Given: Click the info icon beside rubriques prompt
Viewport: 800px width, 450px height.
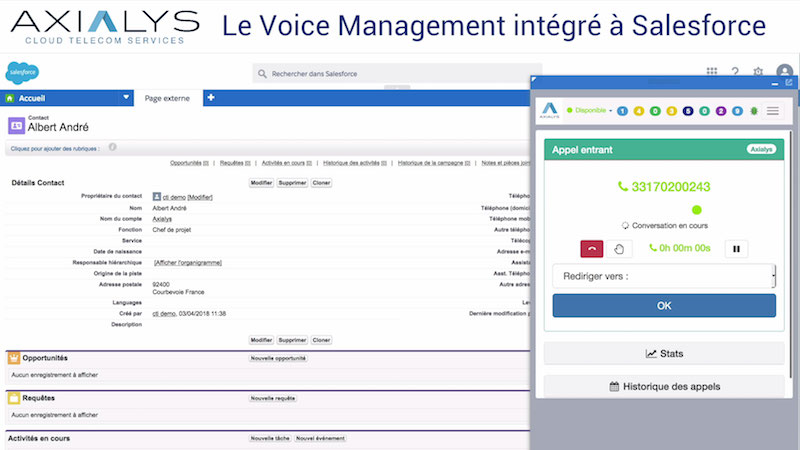Looking at the screenshot, I should 112,147.
